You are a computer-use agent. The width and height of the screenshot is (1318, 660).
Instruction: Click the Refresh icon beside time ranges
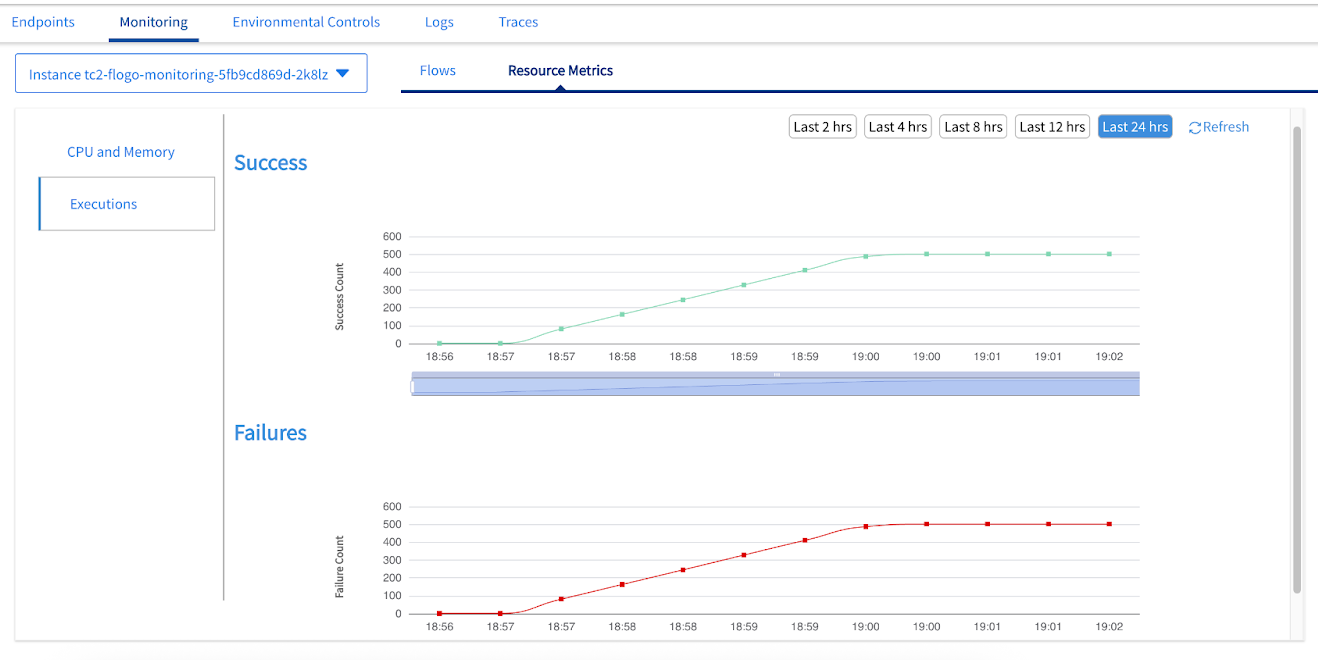[1195, 127]
